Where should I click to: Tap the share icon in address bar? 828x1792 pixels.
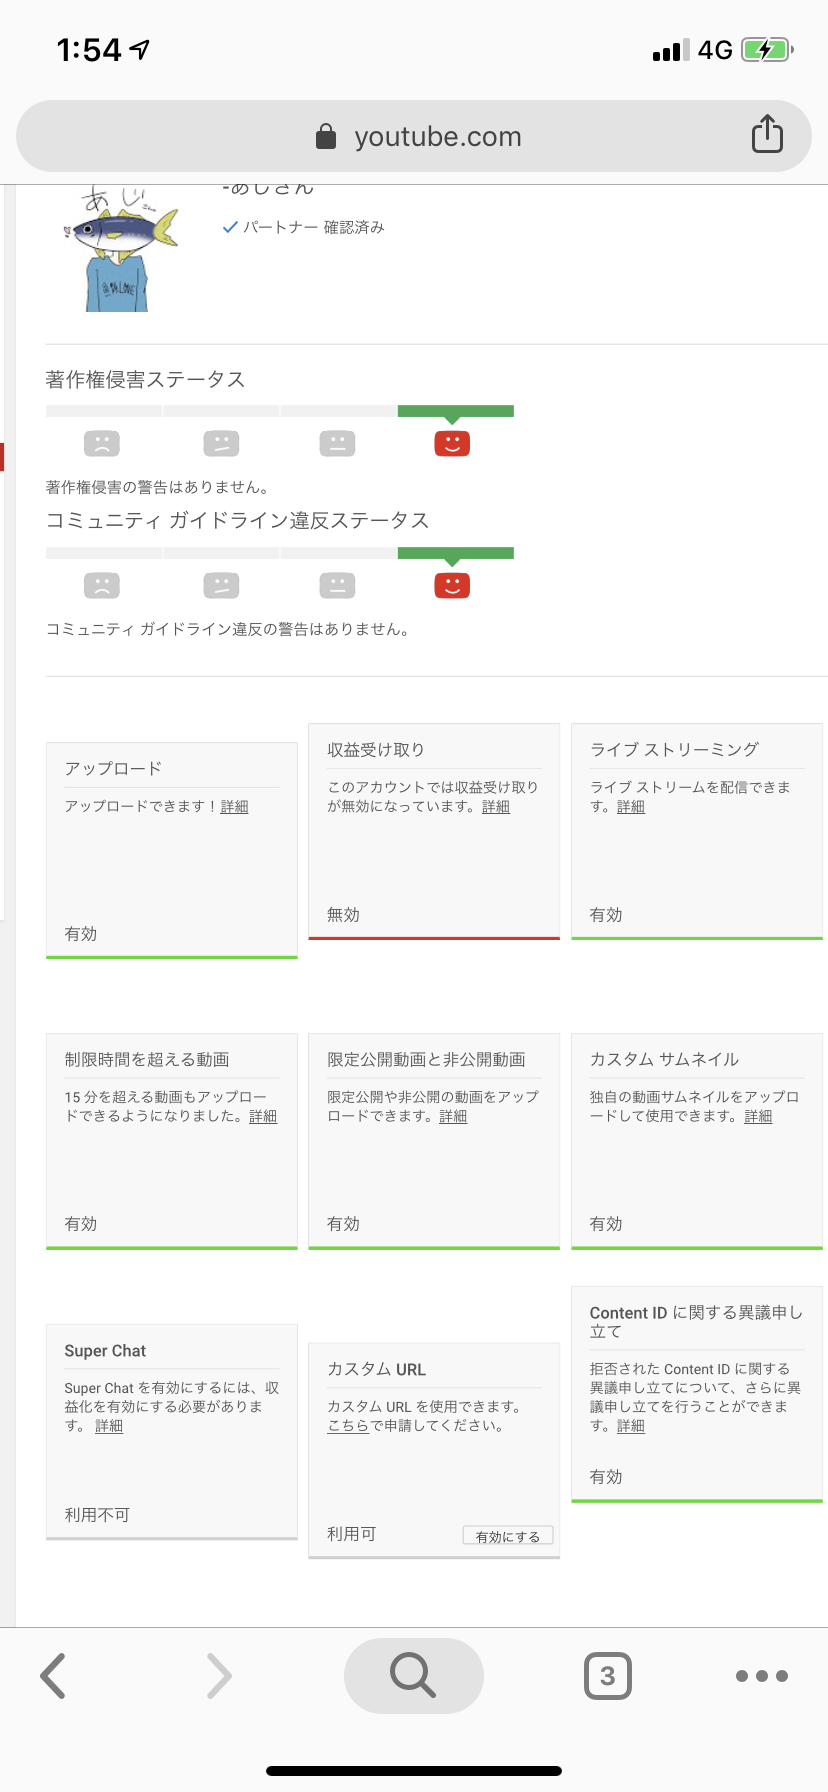tap(767, 134)
